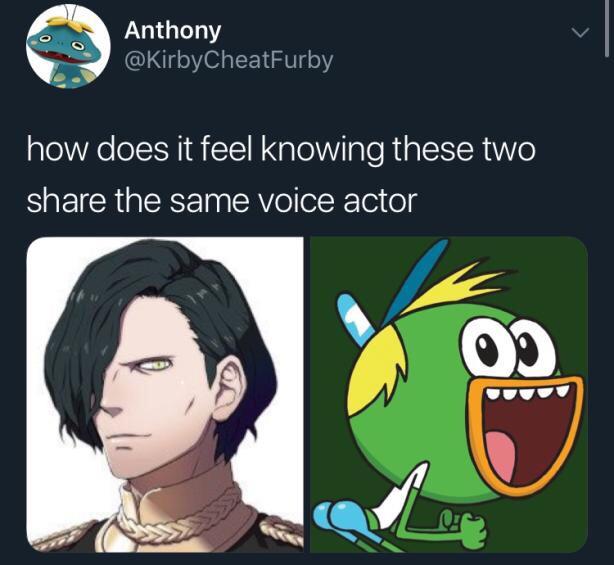Expand the tweet options chevron

[580, 32]
